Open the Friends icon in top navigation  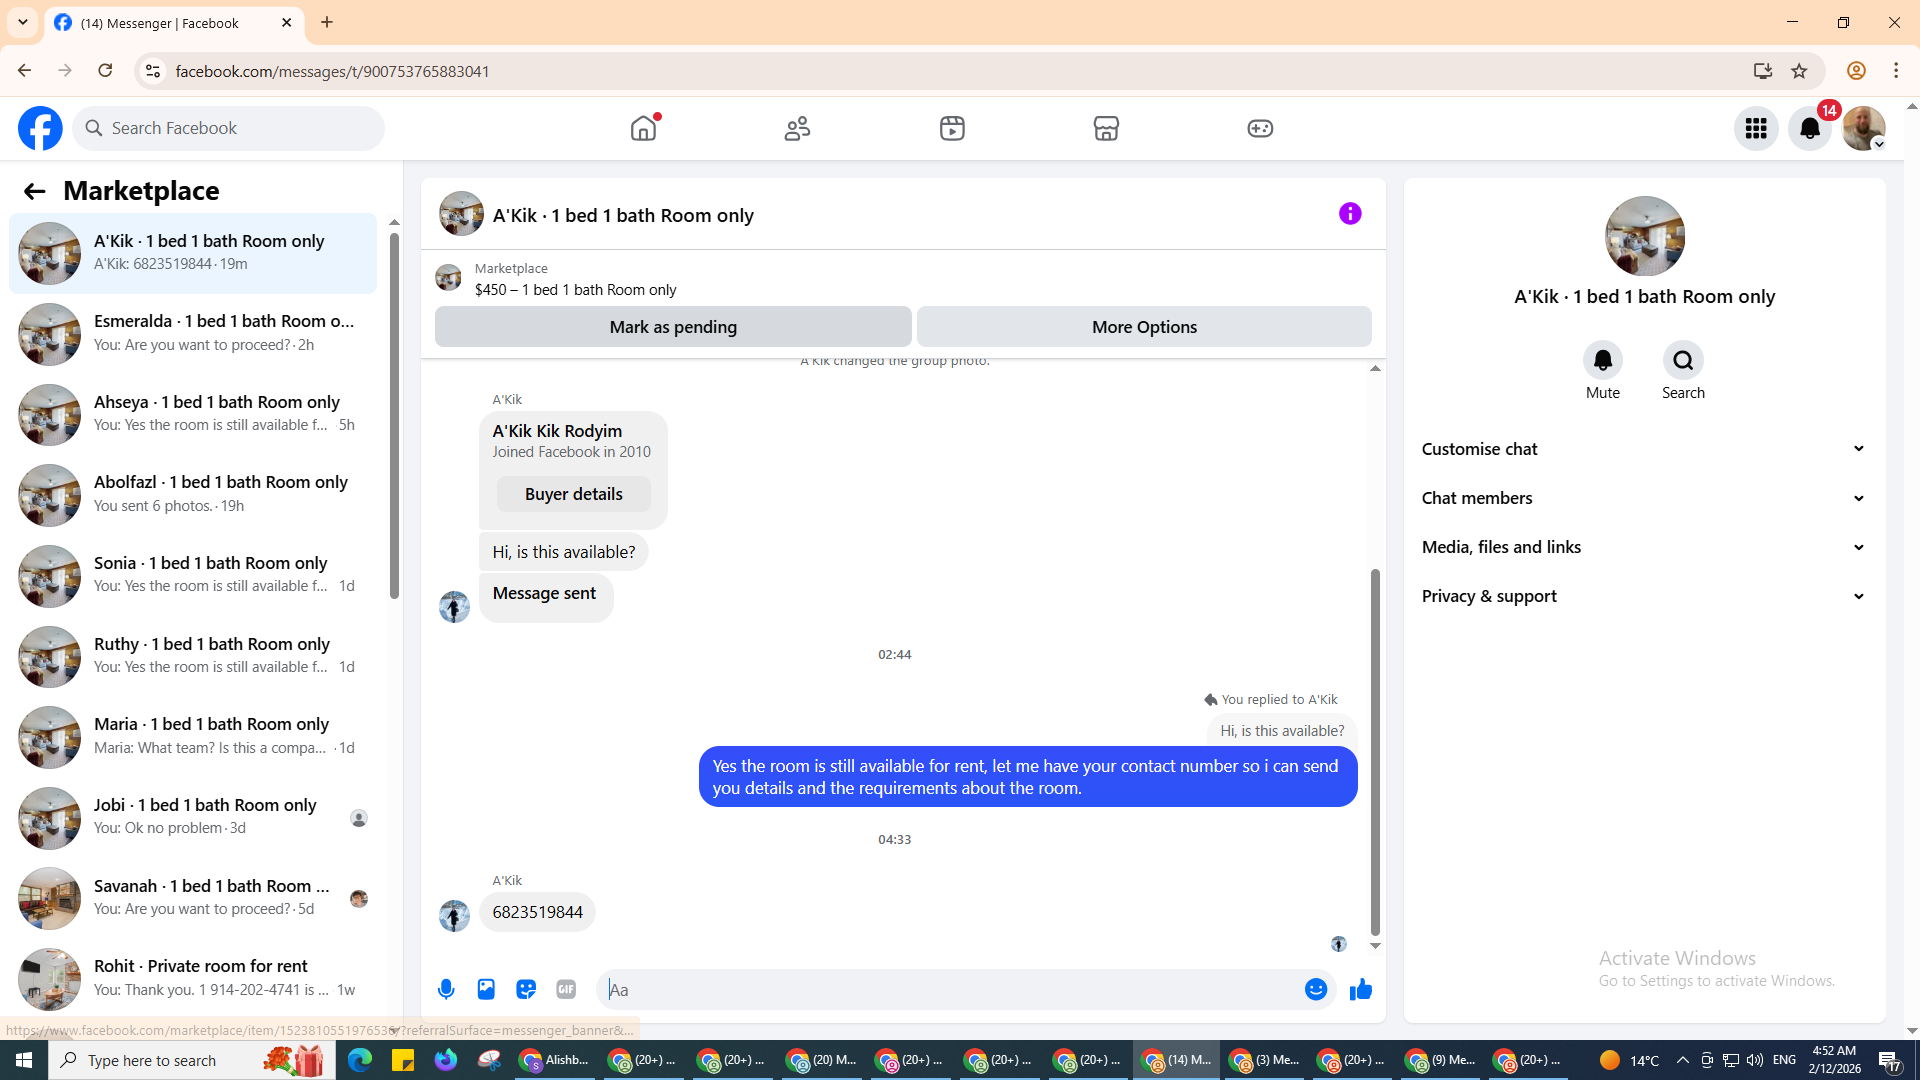[x=798, y=128]
